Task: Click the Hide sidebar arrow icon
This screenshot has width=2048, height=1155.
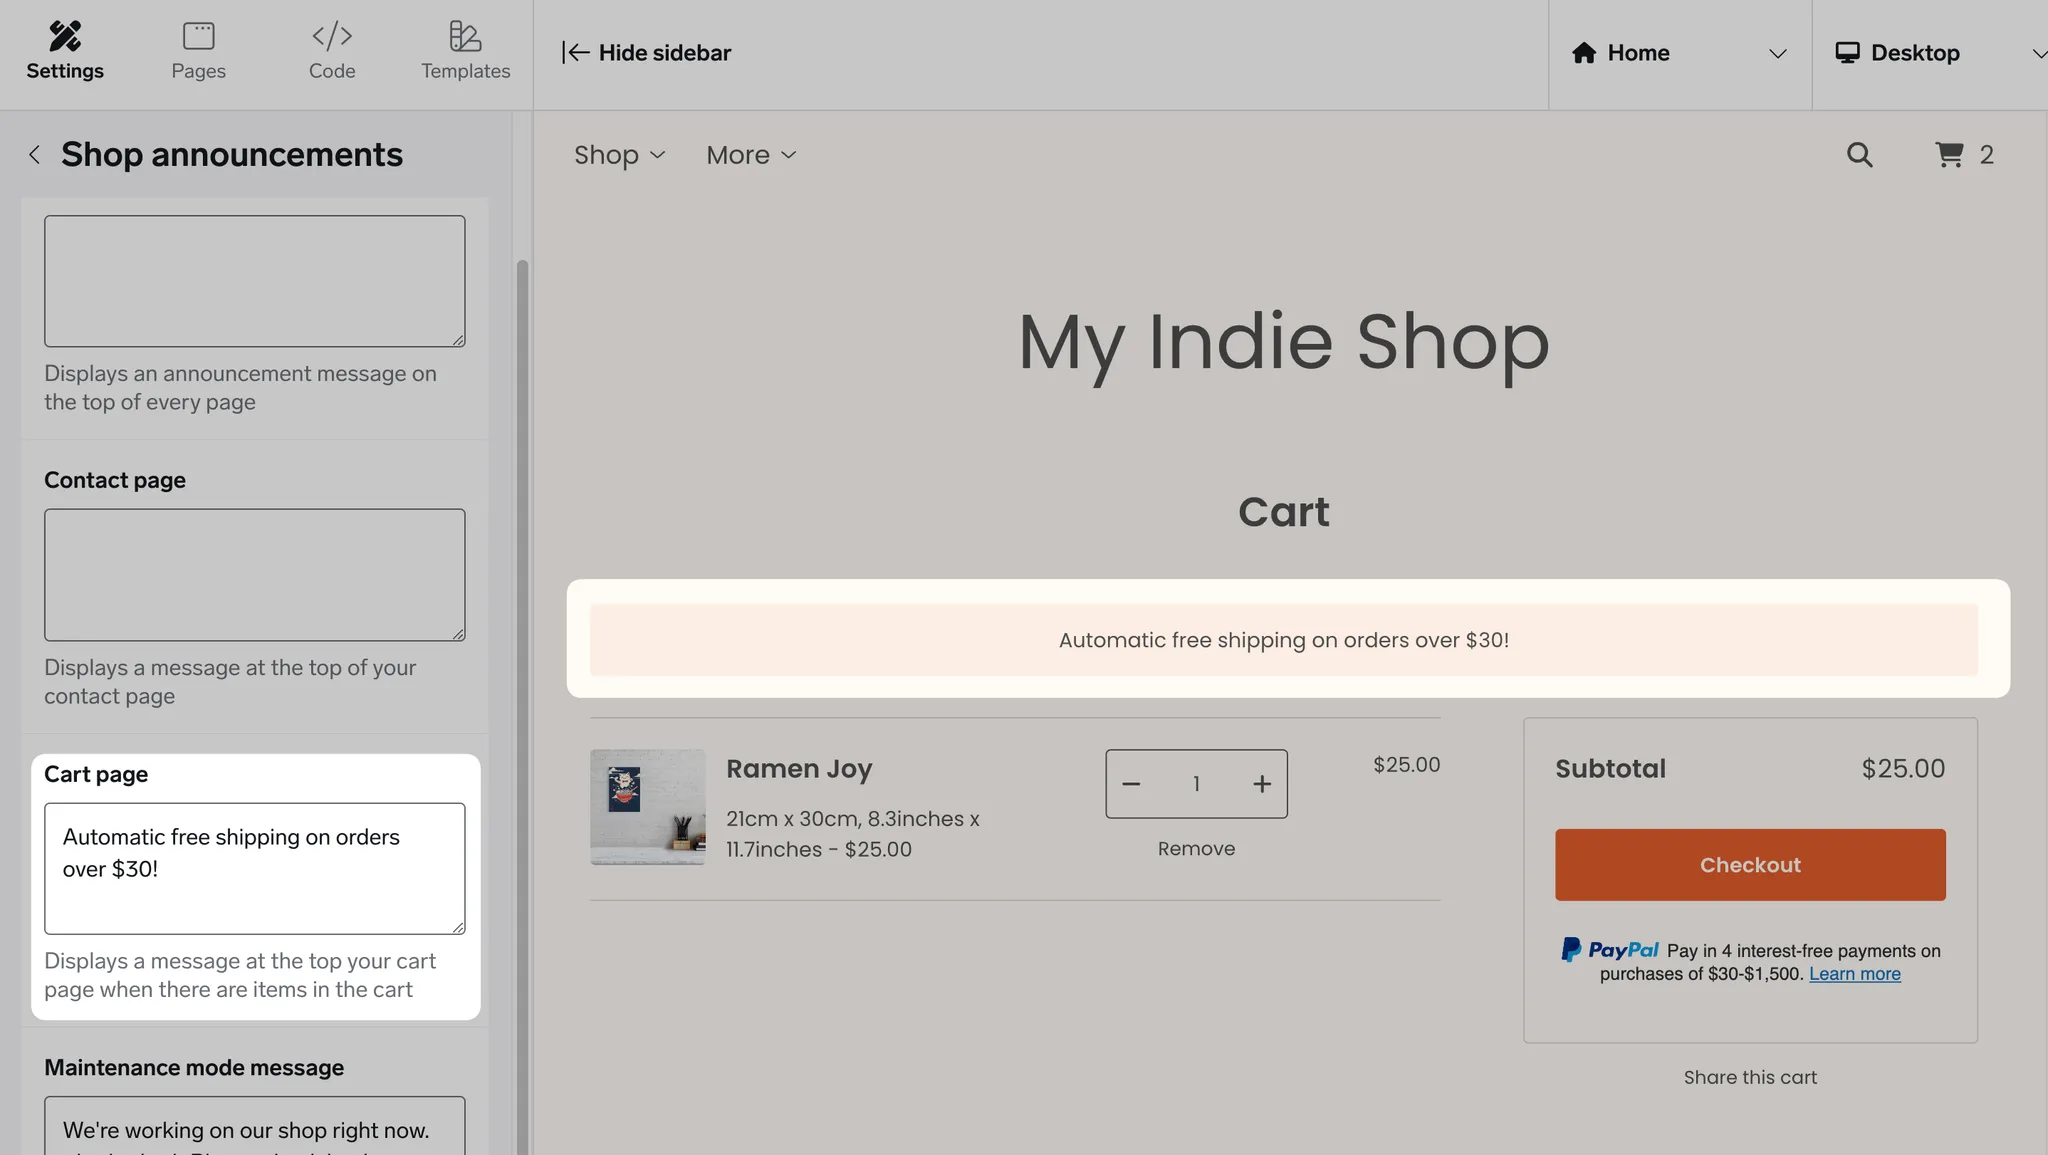Action: pyautogui.click(x=575, y=53)
